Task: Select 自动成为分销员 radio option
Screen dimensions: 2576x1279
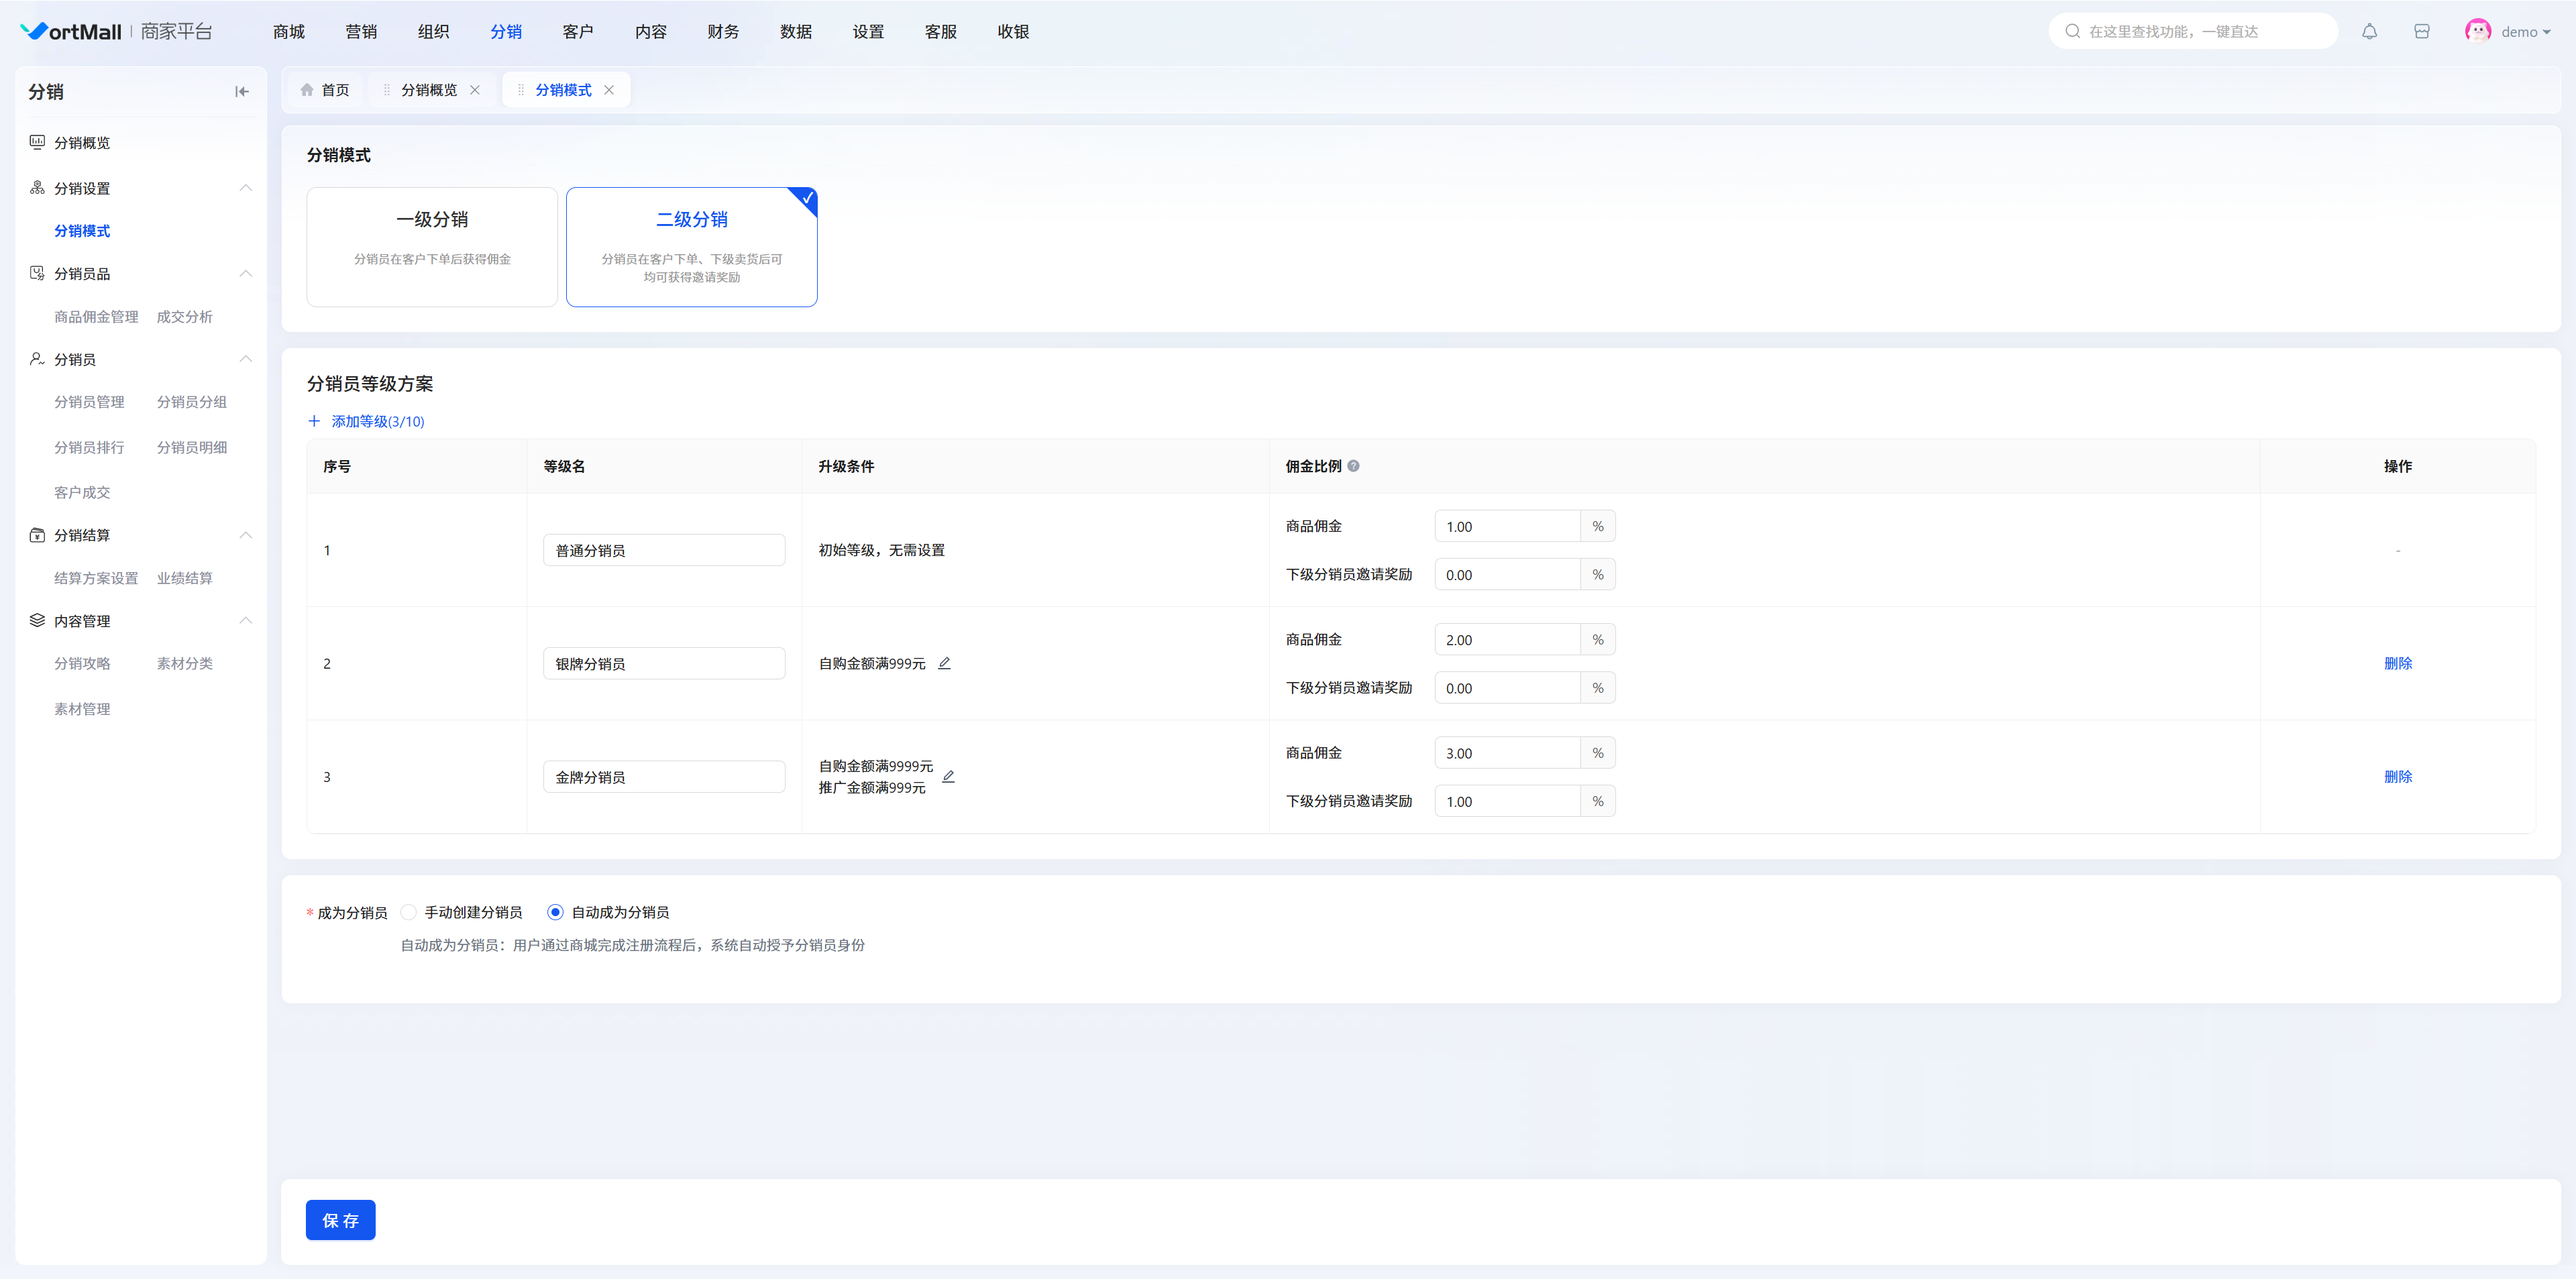Action: point(555,912)
